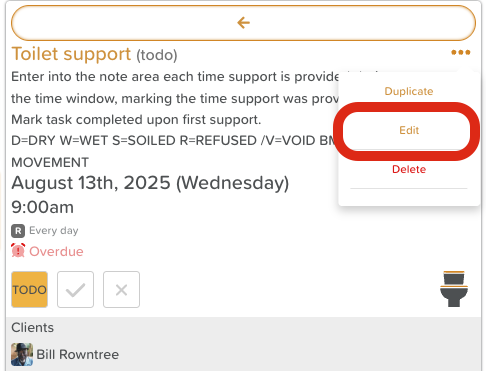This screenshot has width=486, height=371.
Task: Mark task completed with the checkmark box
Action: click(75, 289)
